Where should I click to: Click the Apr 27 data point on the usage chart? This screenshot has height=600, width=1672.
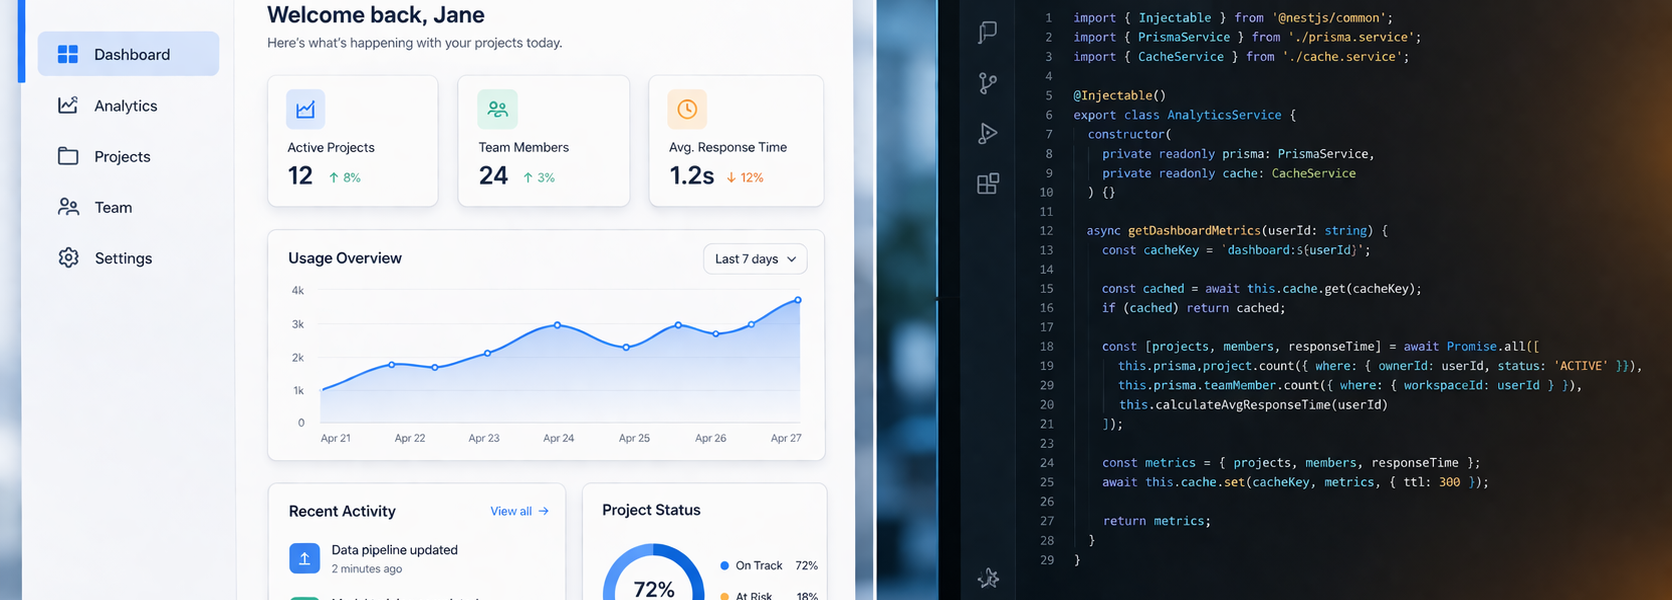pyautogui.click(x=798, y=300)
